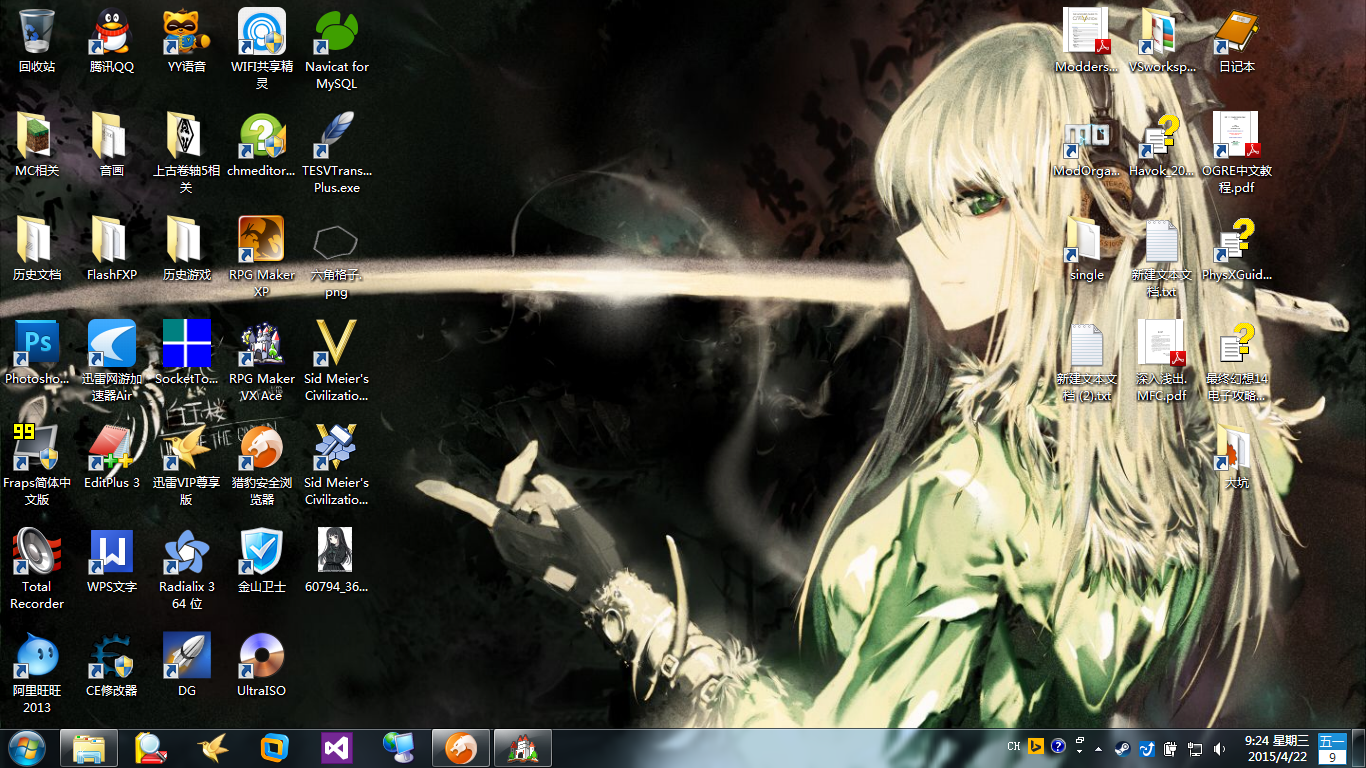Viewport: 1366px width, 768px height.
Task: Open the CH input language indicator
Action: [1014, 747]
